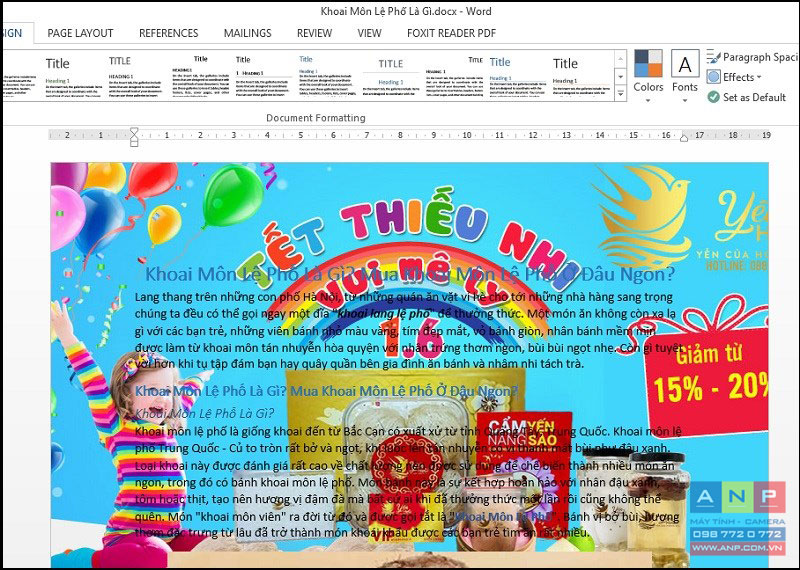Apply the centered gray TITLE style set

point(391,77)
